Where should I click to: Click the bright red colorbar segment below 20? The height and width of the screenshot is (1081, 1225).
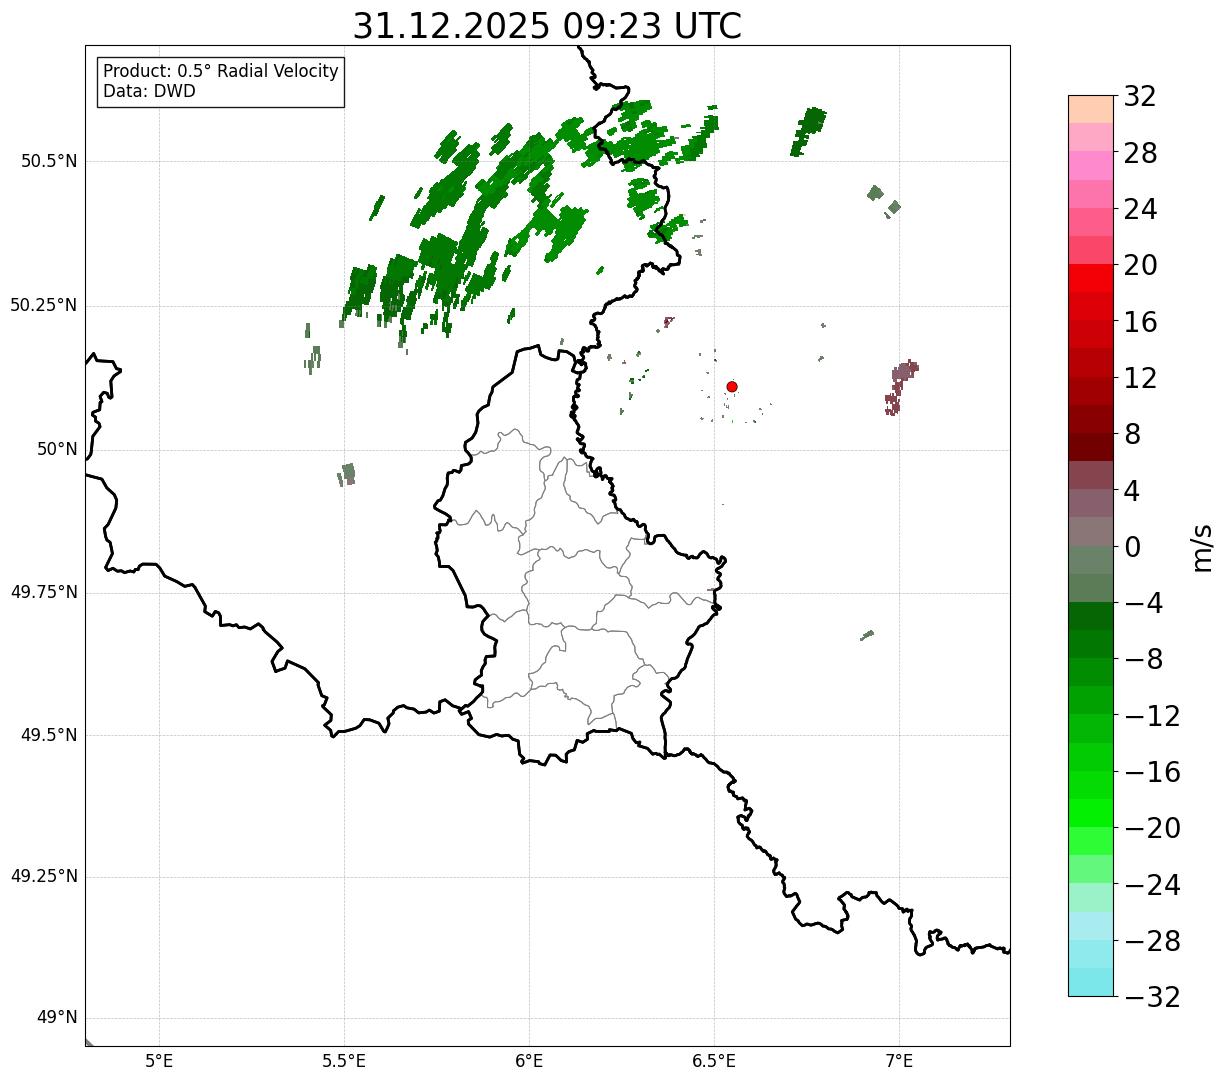(1091, 278)
